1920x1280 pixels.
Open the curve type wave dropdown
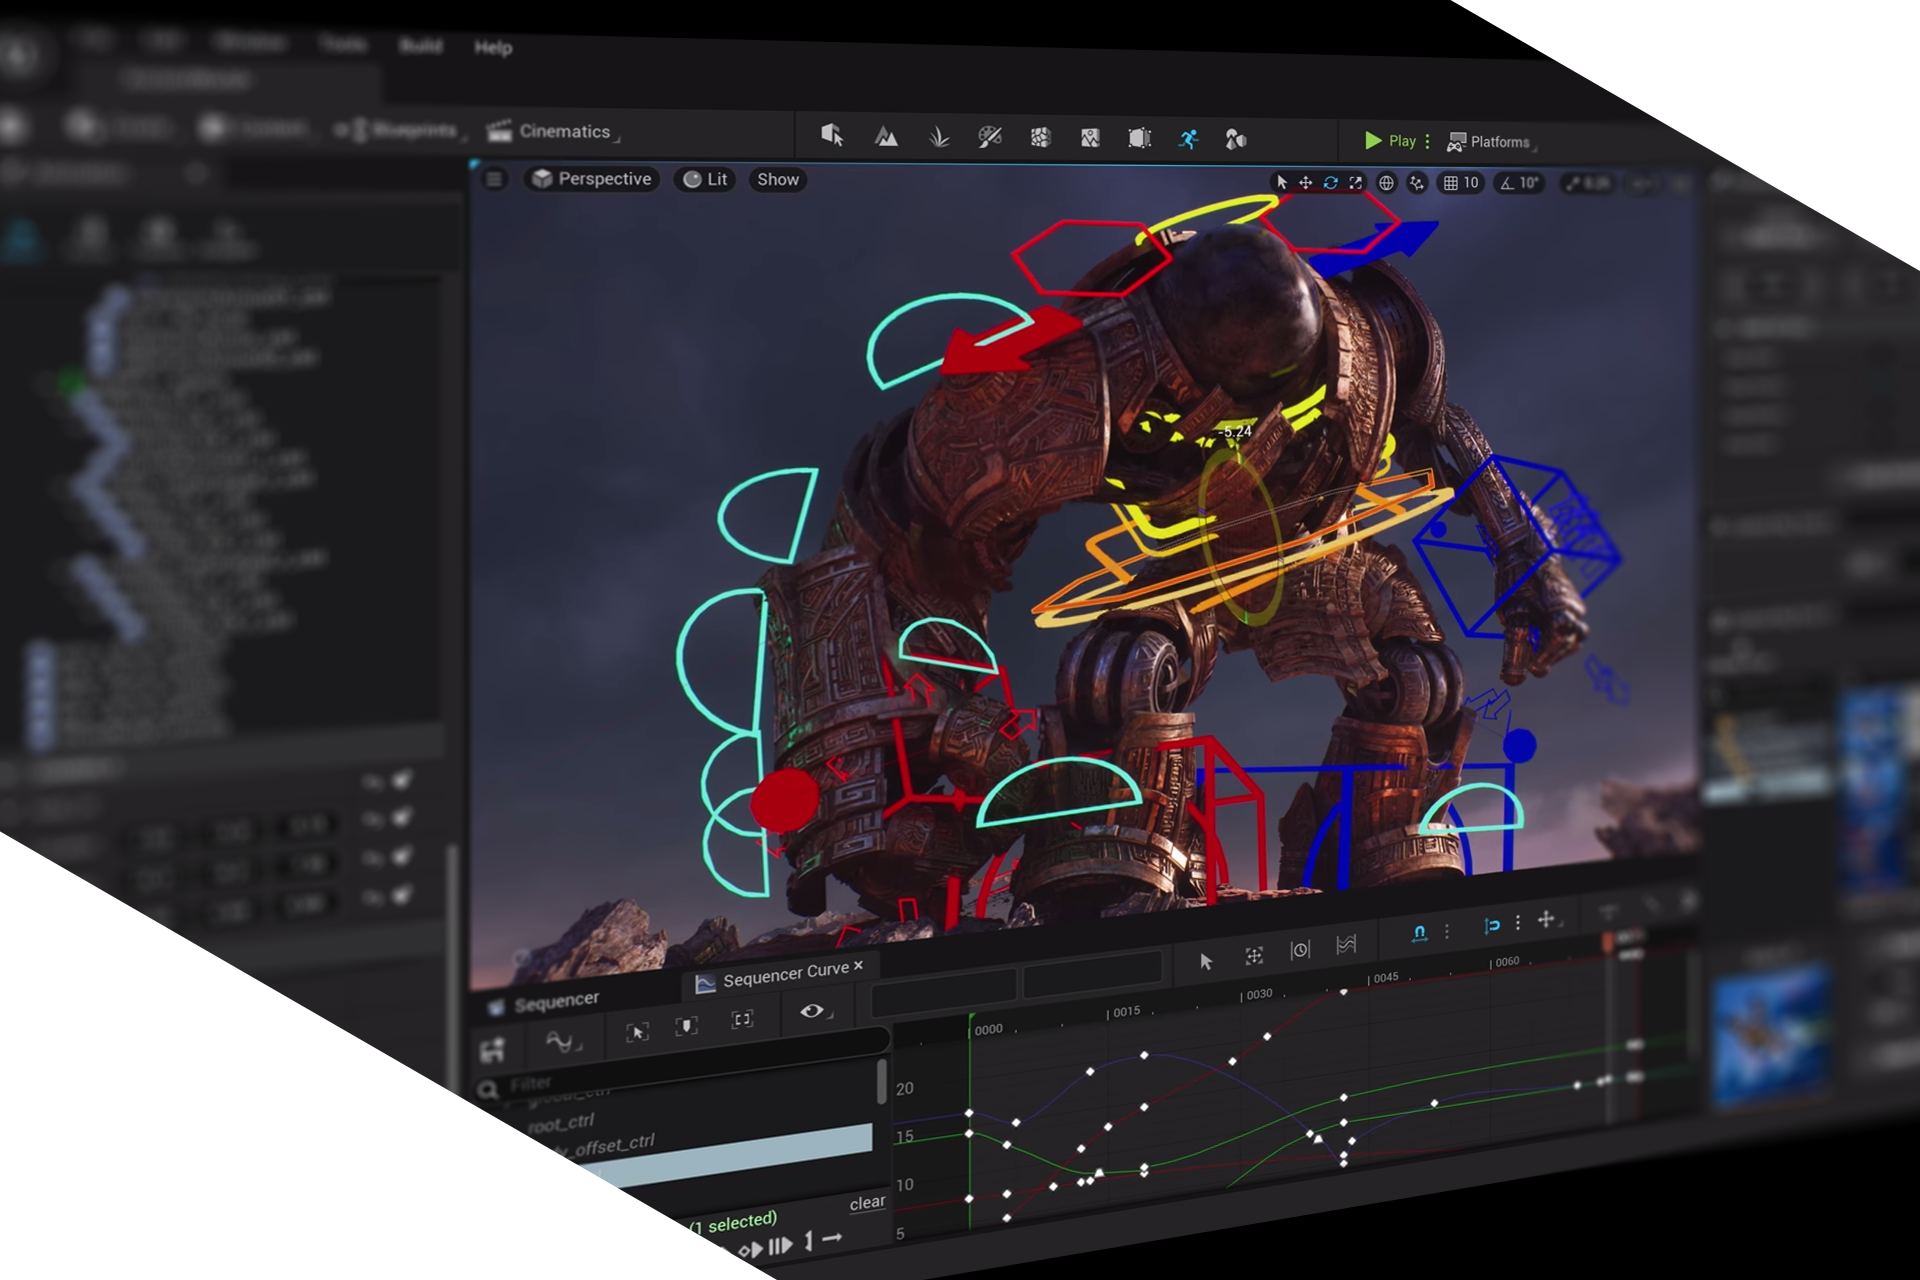click(564, 1042)
